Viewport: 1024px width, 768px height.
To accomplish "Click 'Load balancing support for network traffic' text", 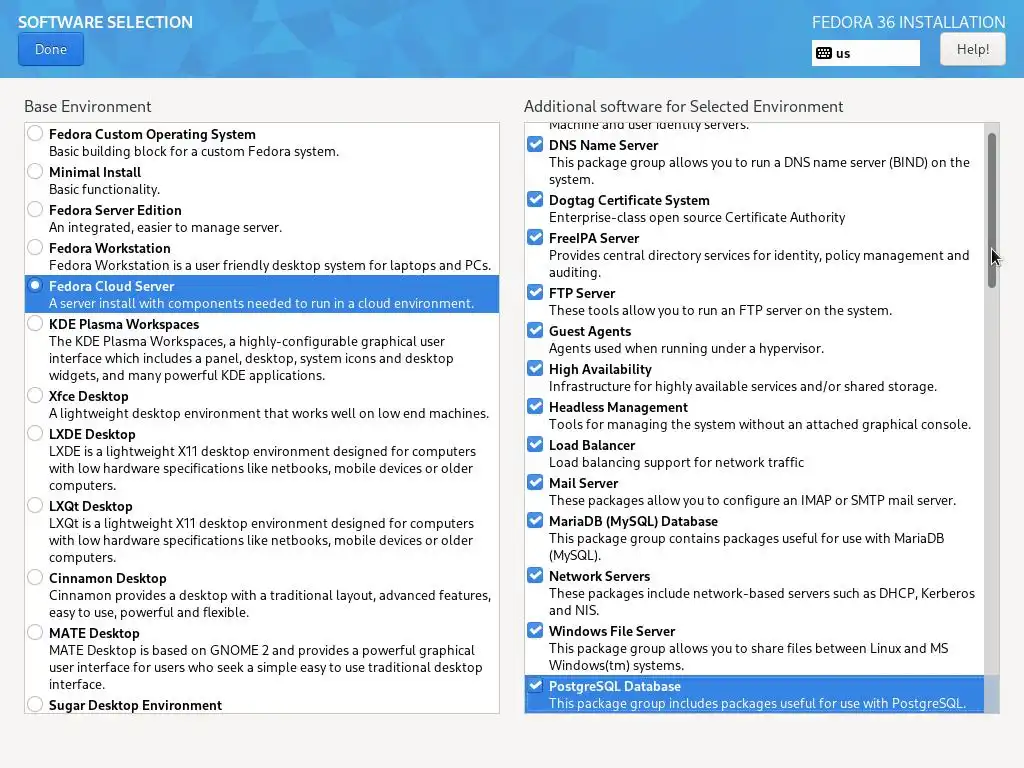I will tap(676, 462).
